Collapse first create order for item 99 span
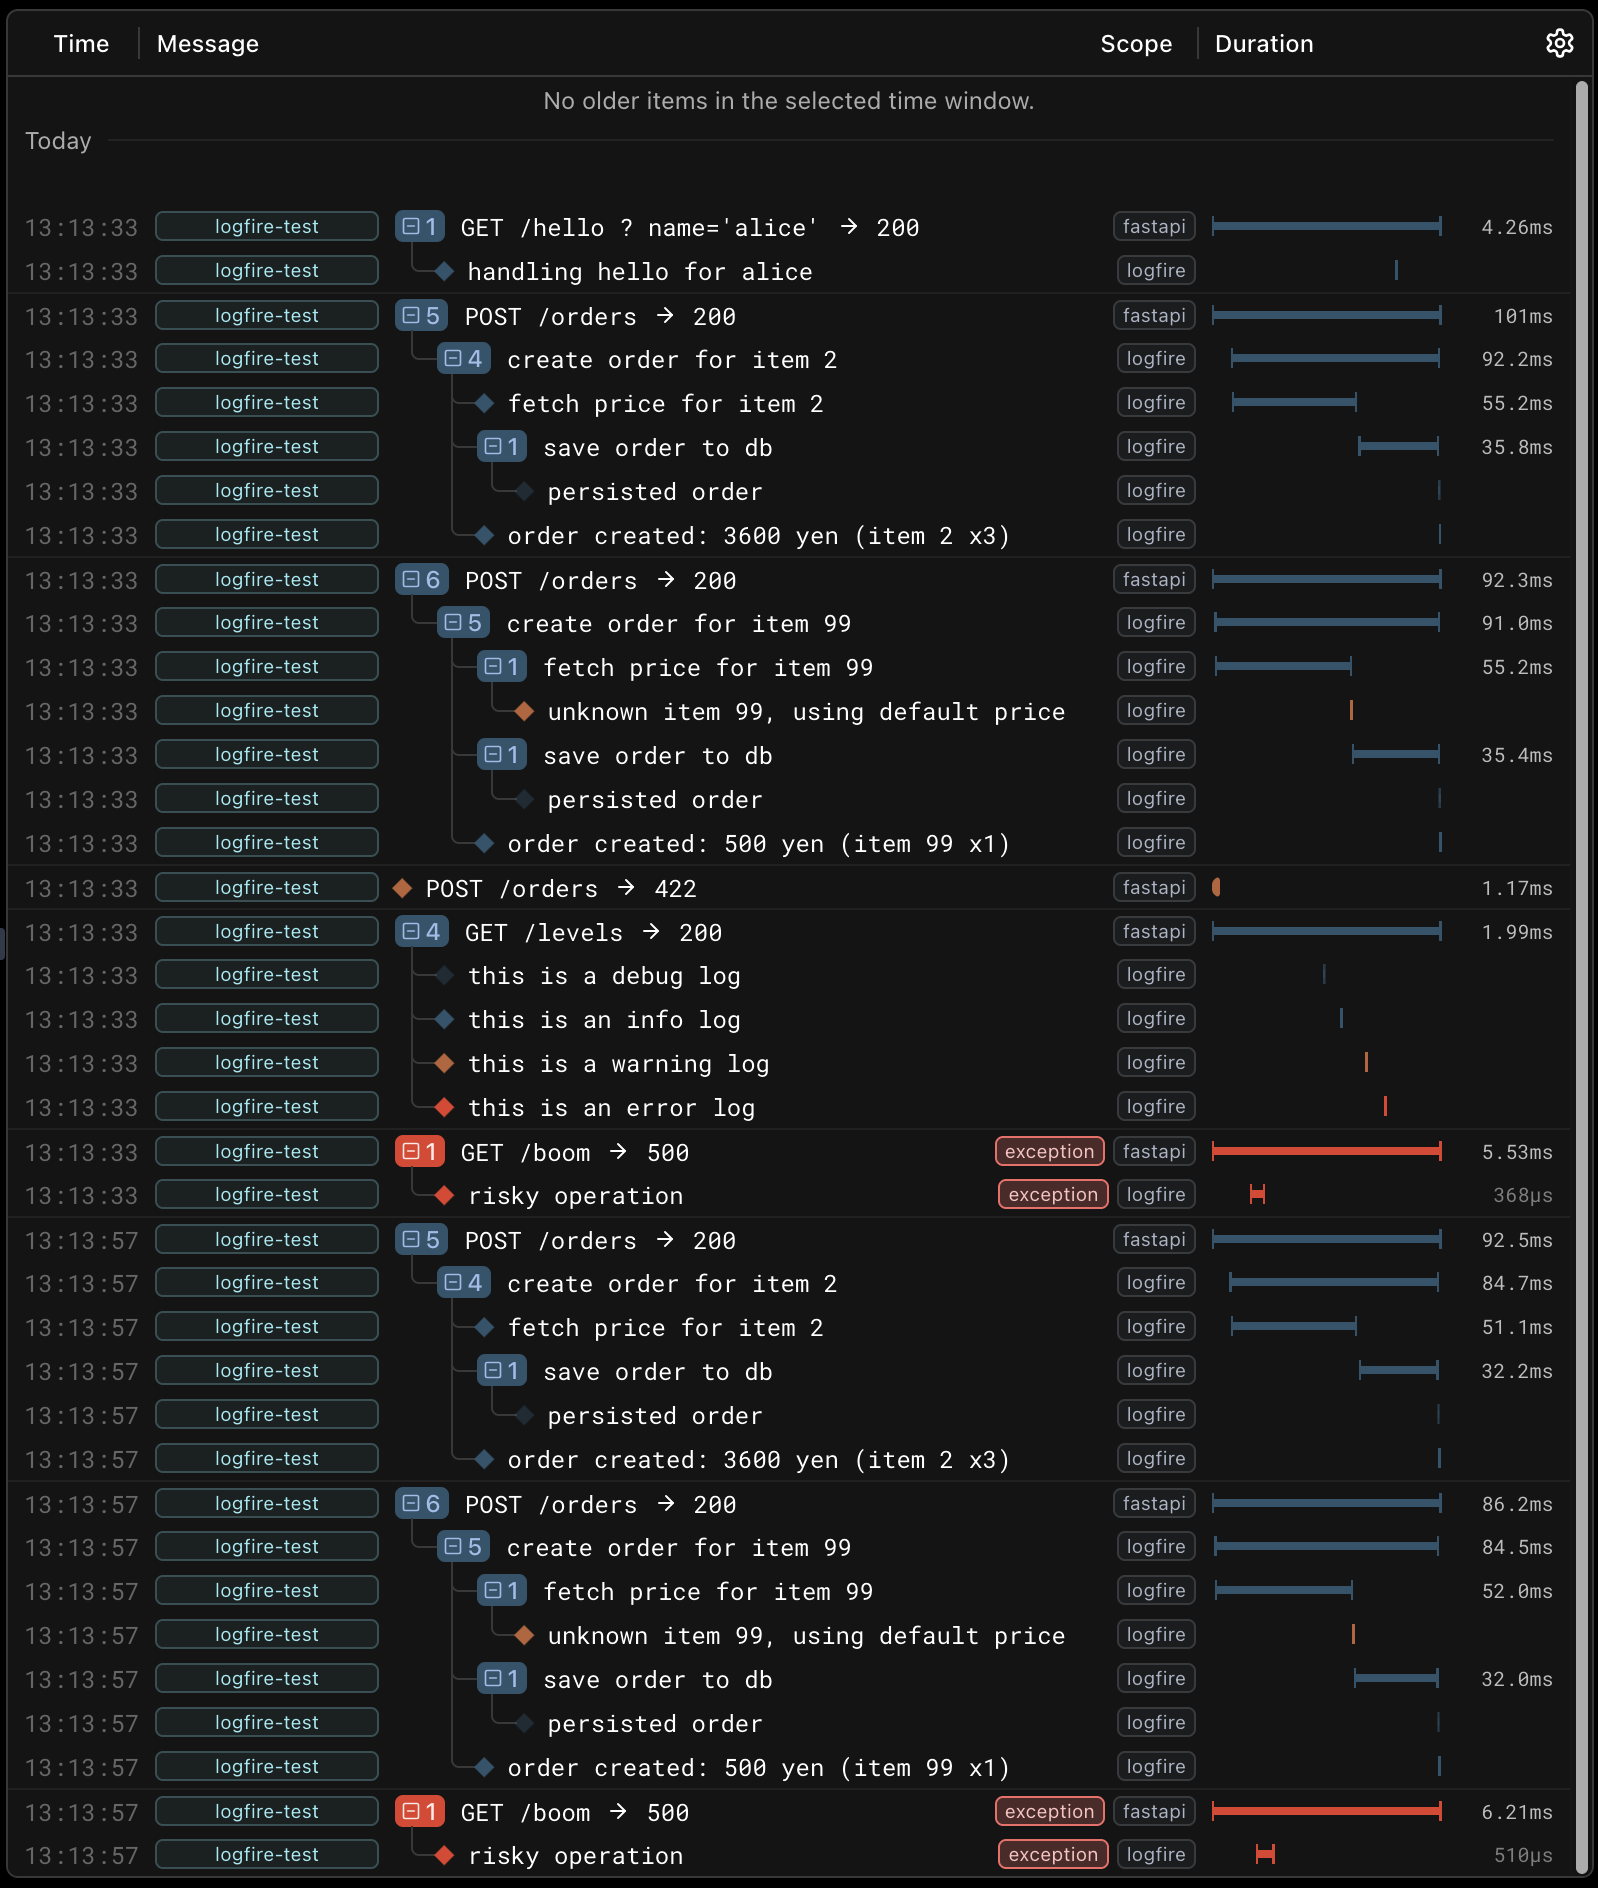 (x=463, y=623)
